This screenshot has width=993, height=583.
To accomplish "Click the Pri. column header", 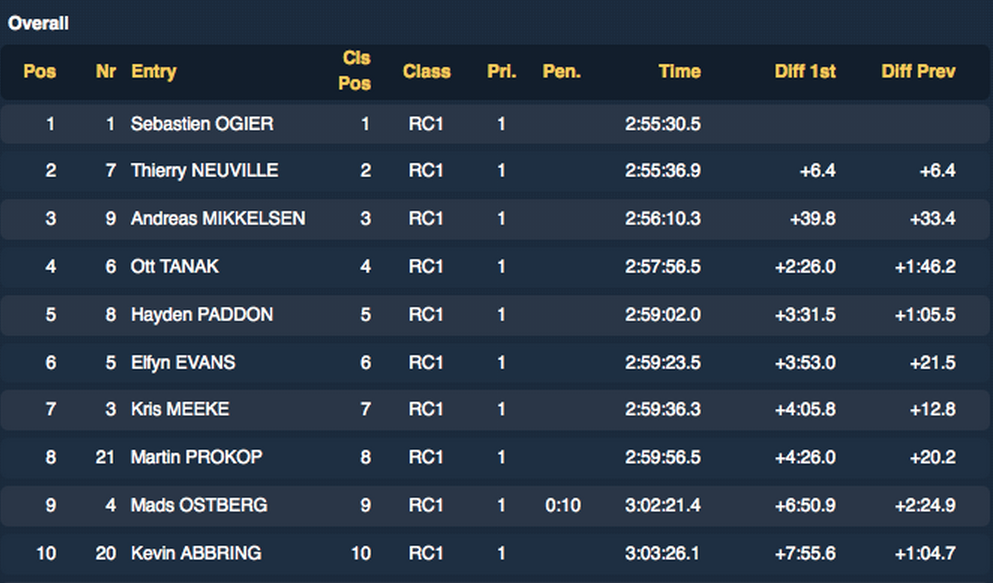I will coord(501,71).
